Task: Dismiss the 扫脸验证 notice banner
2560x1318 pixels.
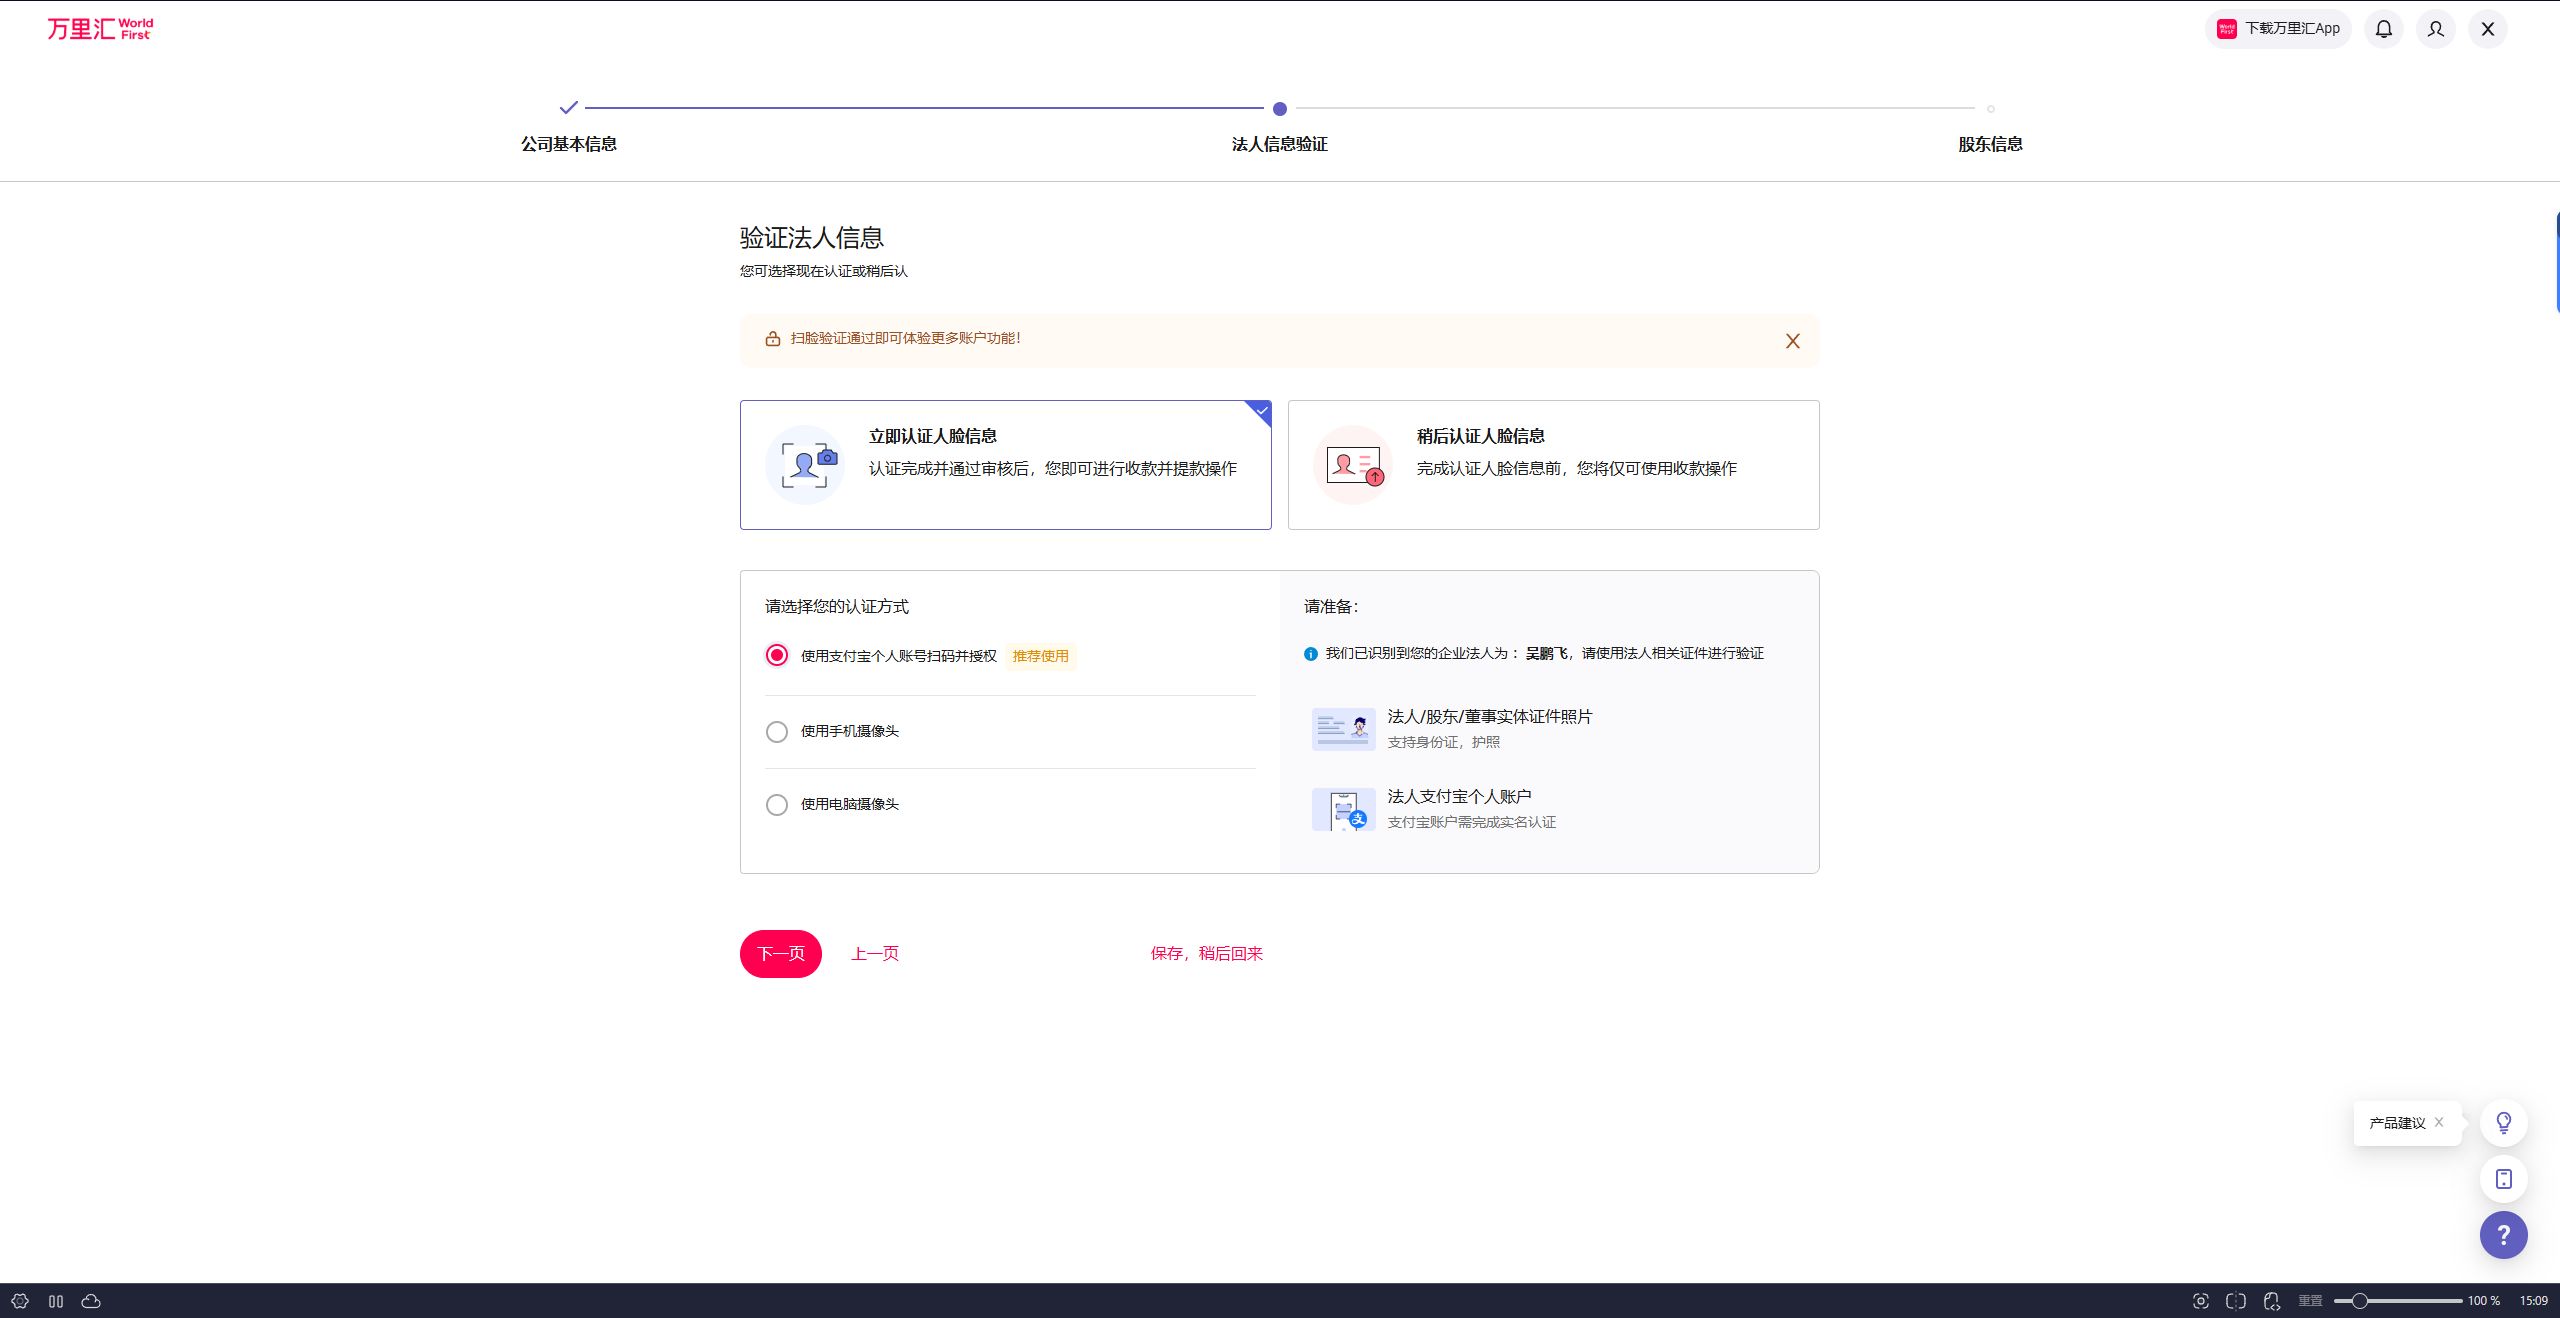Action: point(1793,341)
